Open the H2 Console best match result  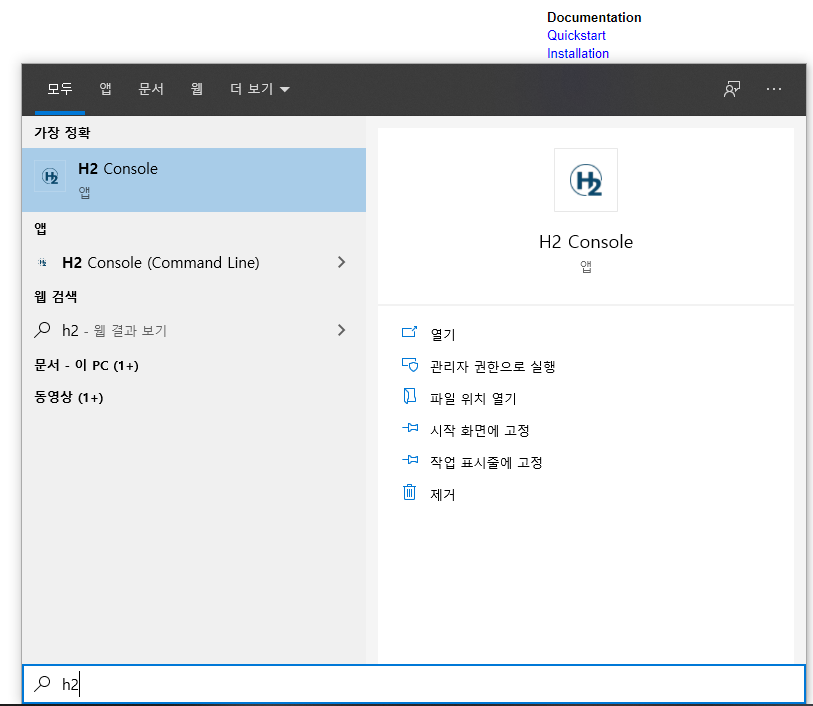(x=193, y=179)
